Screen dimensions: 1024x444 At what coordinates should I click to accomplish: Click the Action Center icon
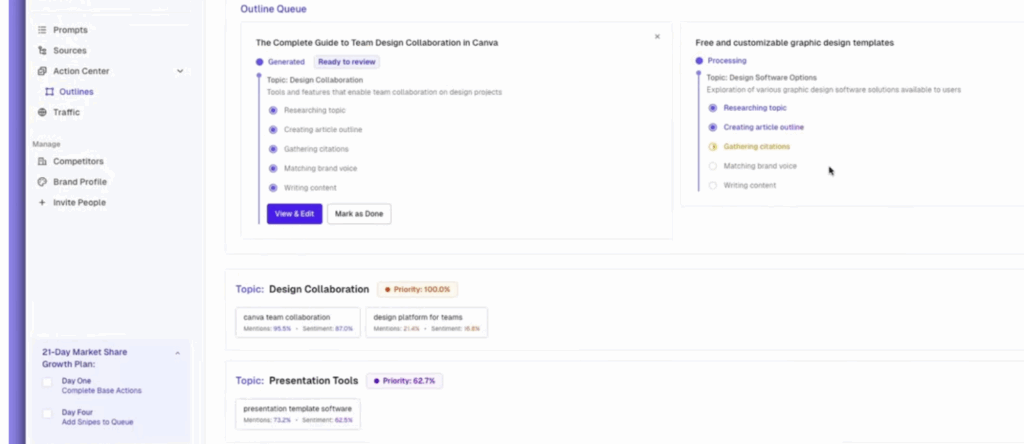point(42,71)
